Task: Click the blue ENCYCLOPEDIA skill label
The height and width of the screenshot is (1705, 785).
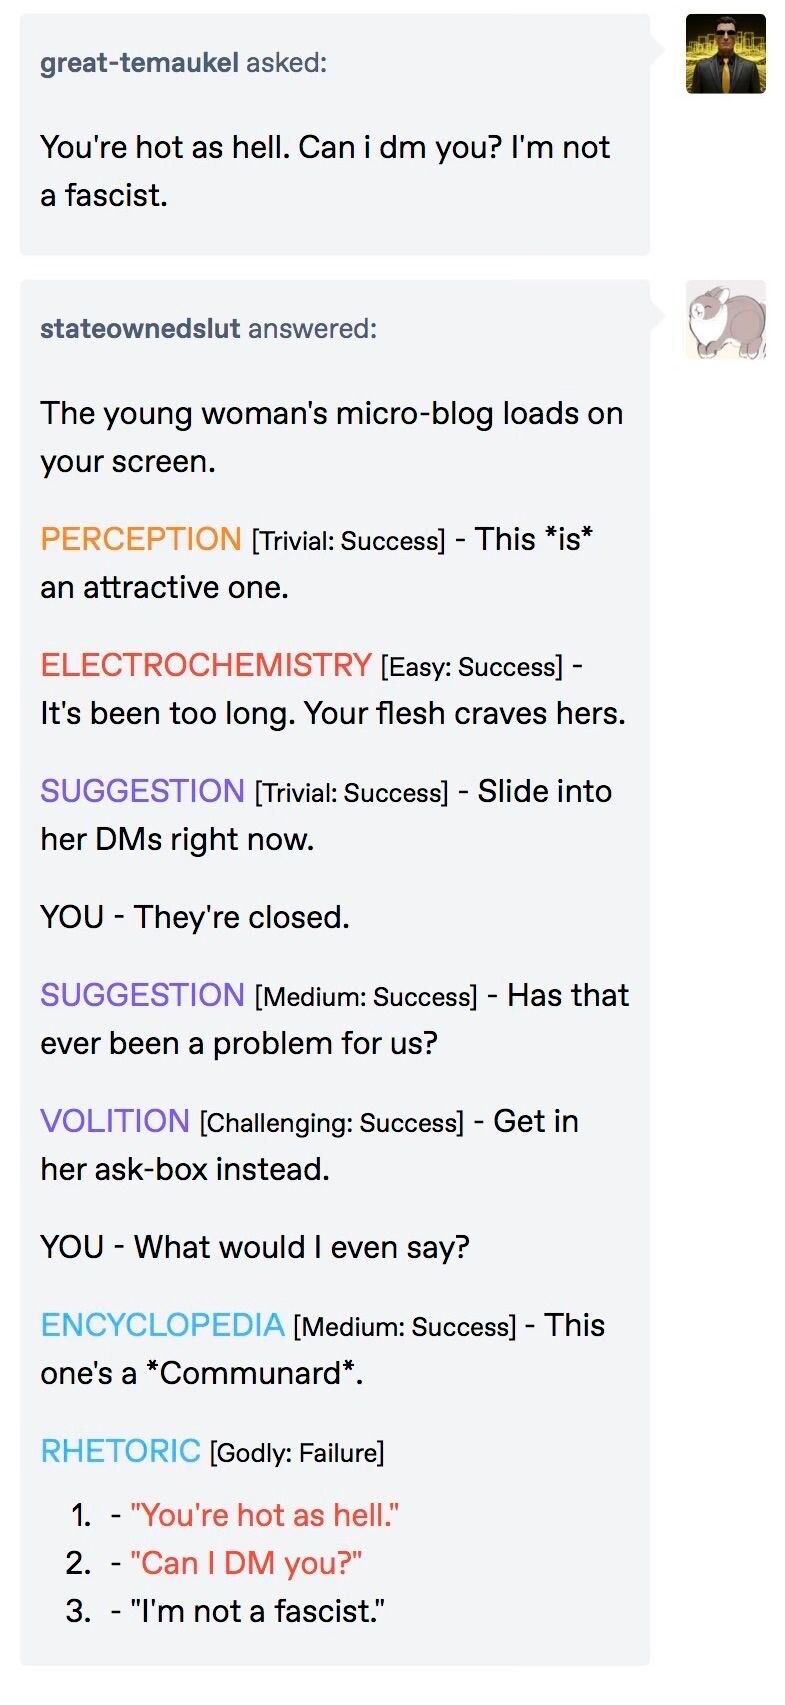Action: point(163,1325)
